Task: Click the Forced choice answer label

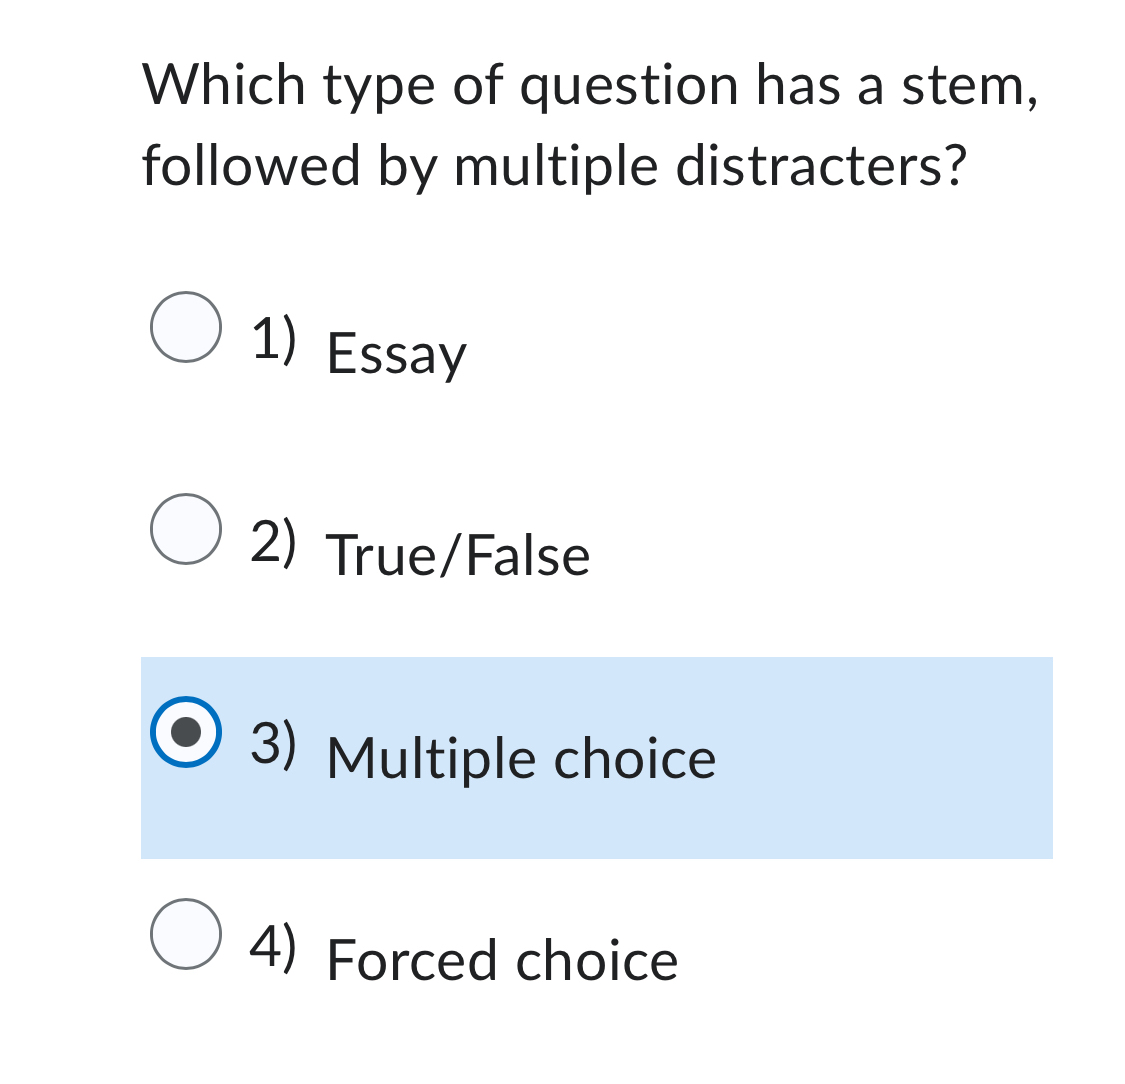Action: [502, 959]
